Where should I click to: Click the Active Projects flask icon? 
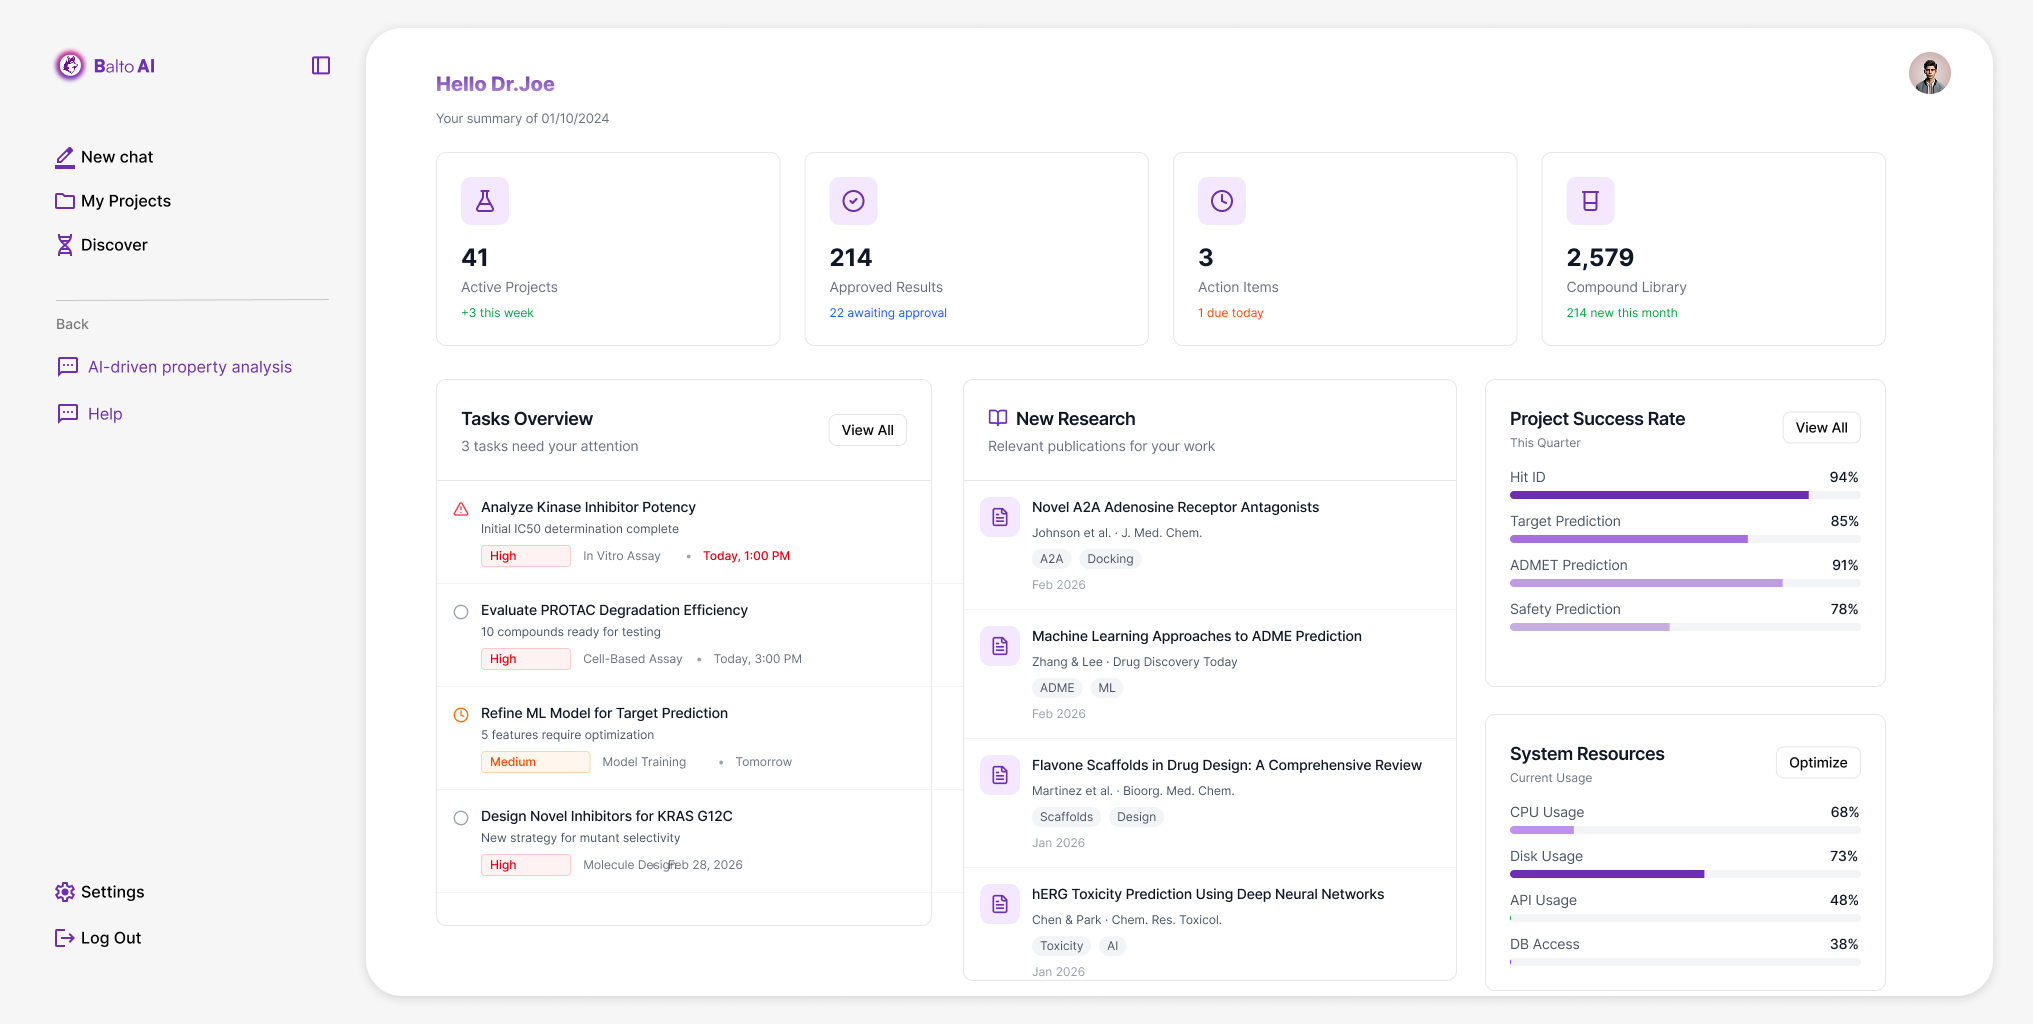485,201
